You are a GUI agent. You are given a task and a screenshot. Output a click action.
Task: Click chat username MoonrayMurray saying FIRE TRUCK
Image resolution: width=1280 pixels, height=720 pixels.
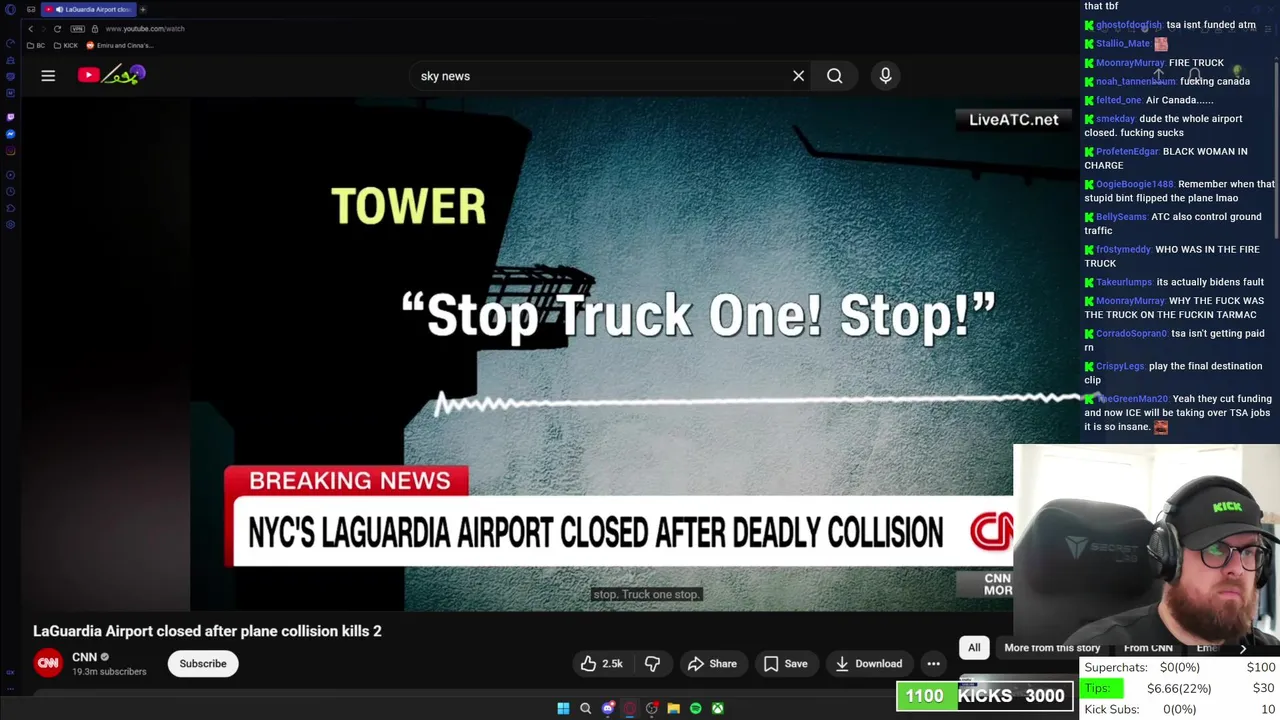click(1130, 63)
